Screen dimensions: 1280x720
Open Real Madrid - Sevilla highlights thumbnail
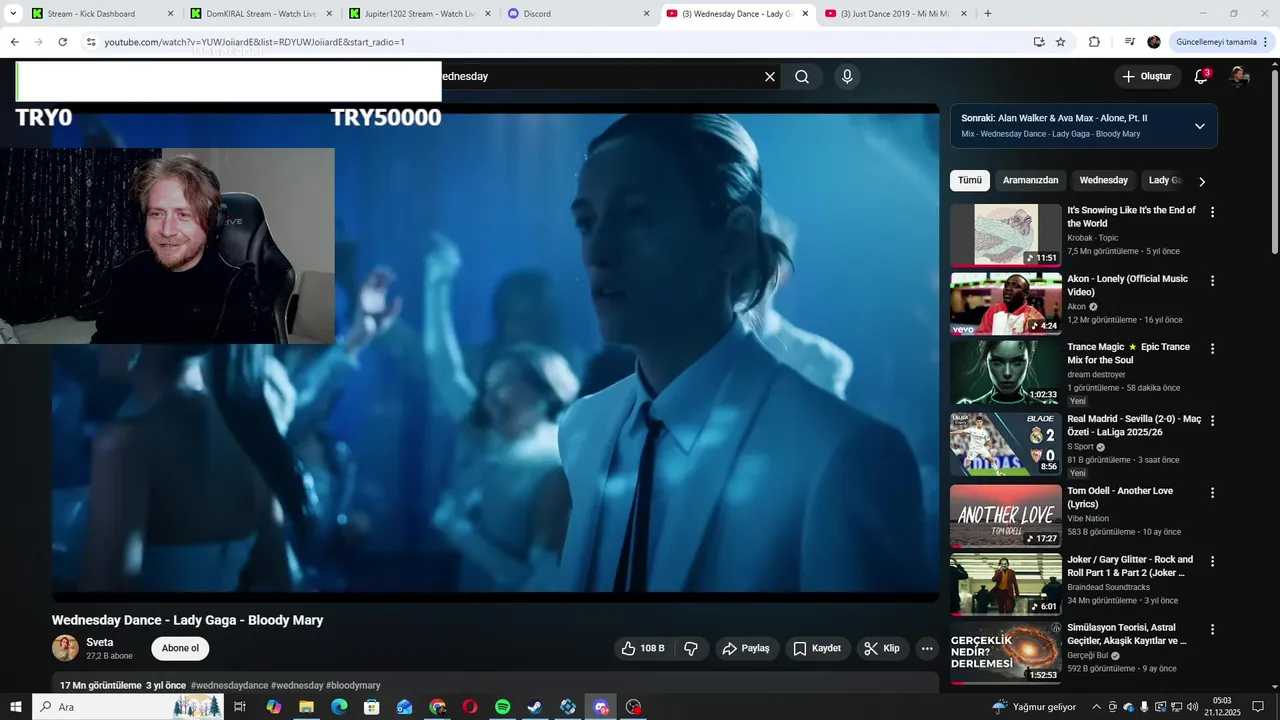(1005, 444)
